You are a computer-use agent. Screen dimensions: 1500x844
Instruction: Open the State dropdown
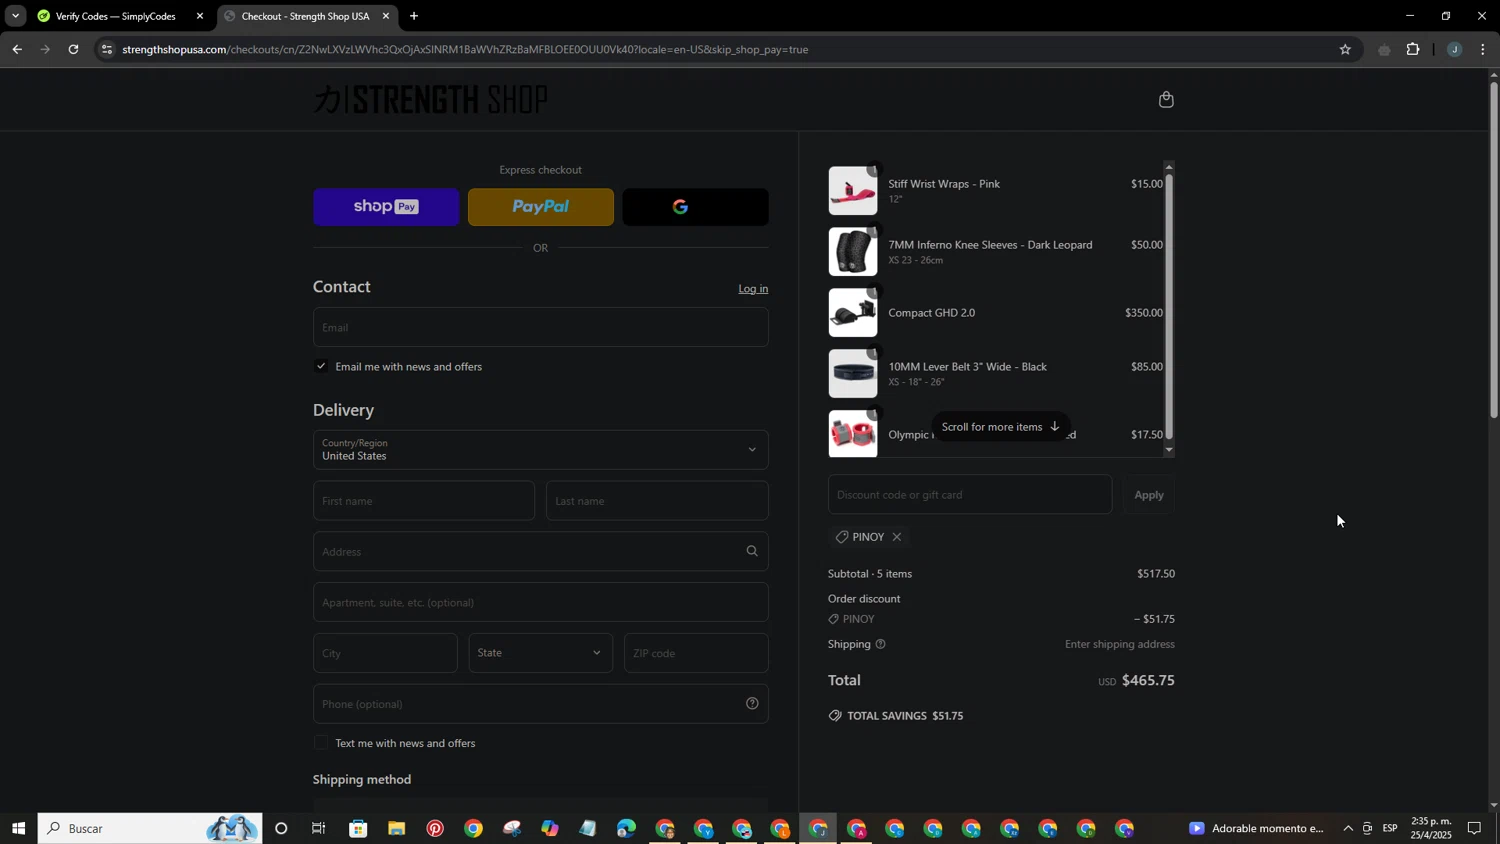click(541, 653)
